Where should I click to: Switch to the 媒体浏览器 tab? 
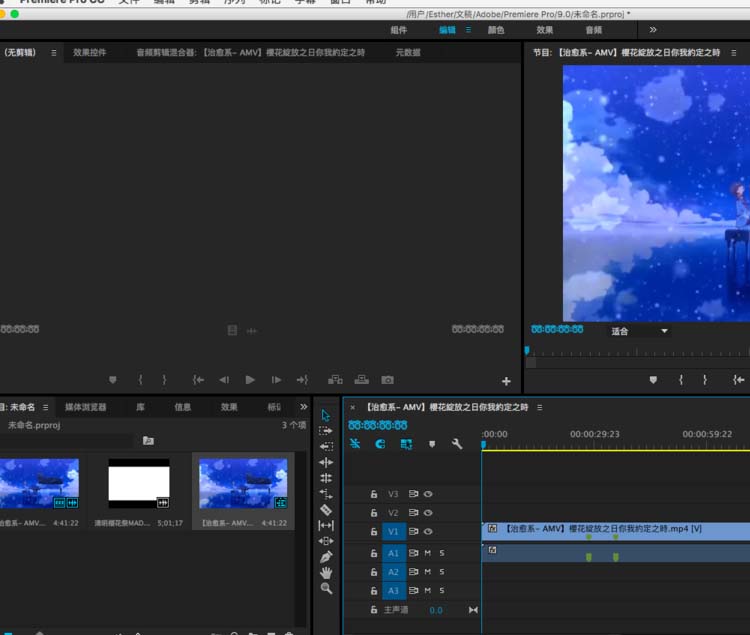pyautogui.click(x=86, y=407)
